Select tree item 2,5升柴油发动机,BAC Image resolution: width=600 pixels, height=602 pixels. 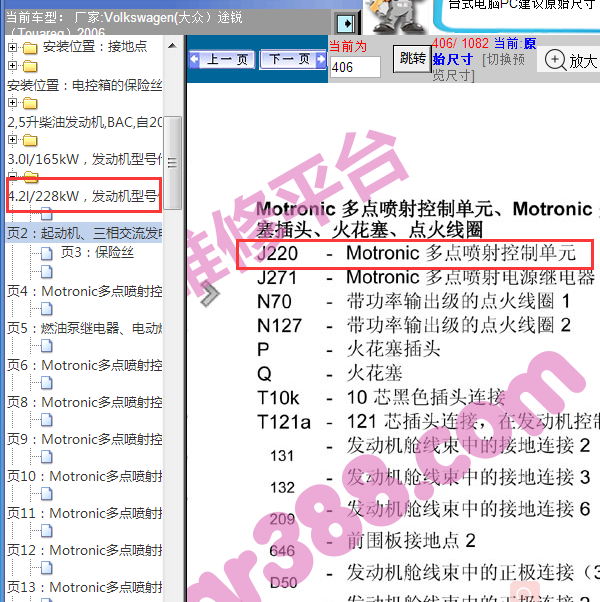click(x=84, y=122)
